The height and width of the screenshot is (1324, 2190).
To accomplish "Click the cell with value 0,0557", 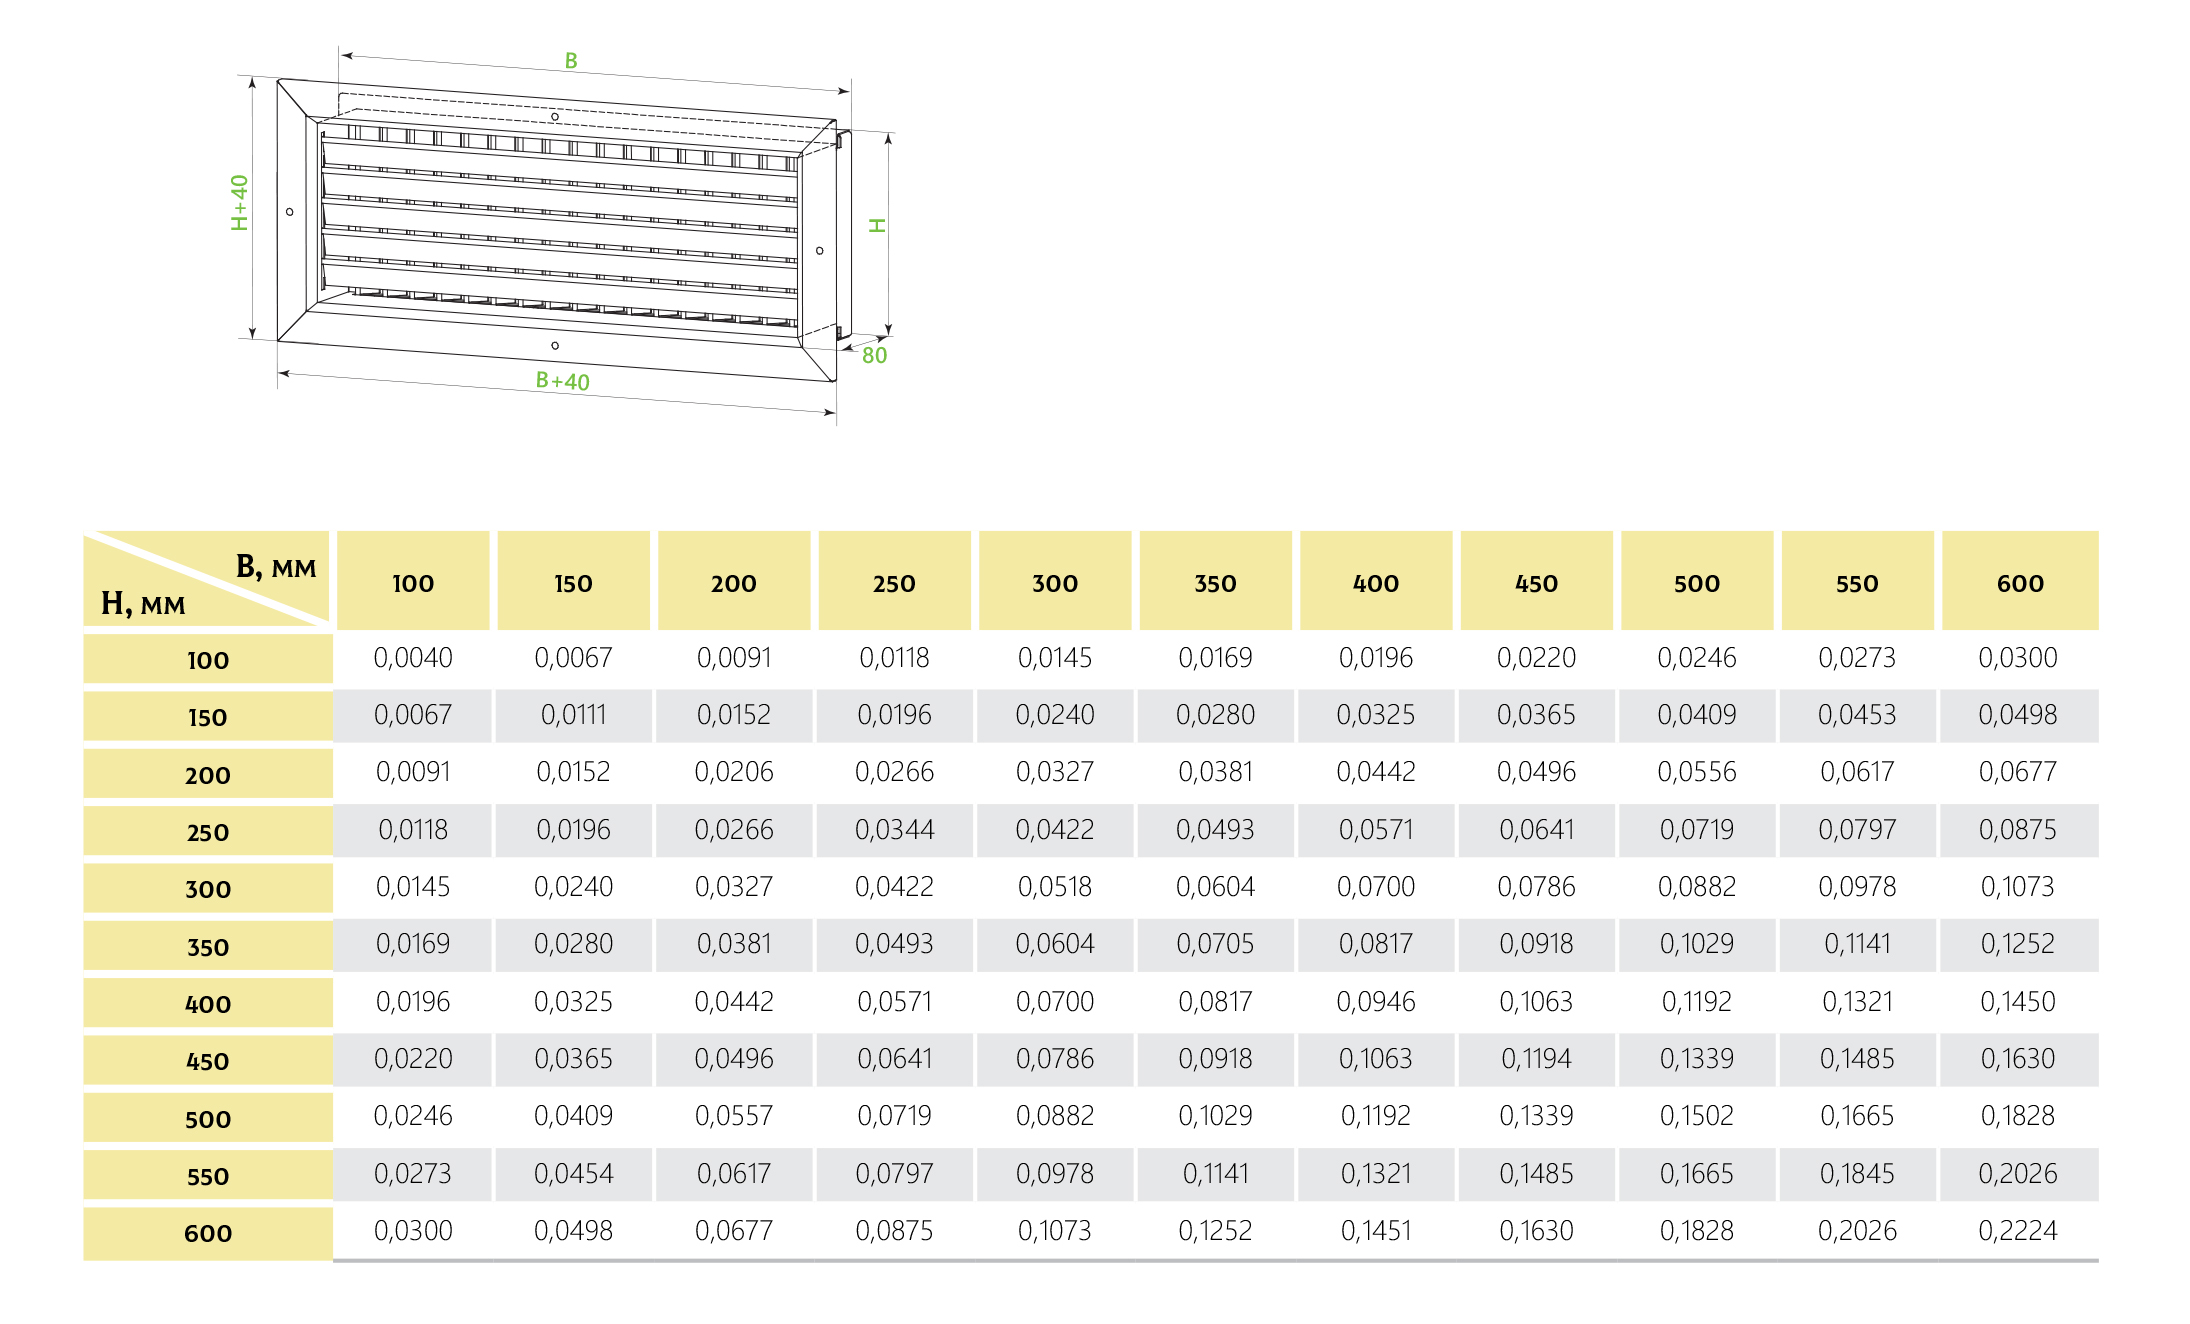I will 734,1116.
